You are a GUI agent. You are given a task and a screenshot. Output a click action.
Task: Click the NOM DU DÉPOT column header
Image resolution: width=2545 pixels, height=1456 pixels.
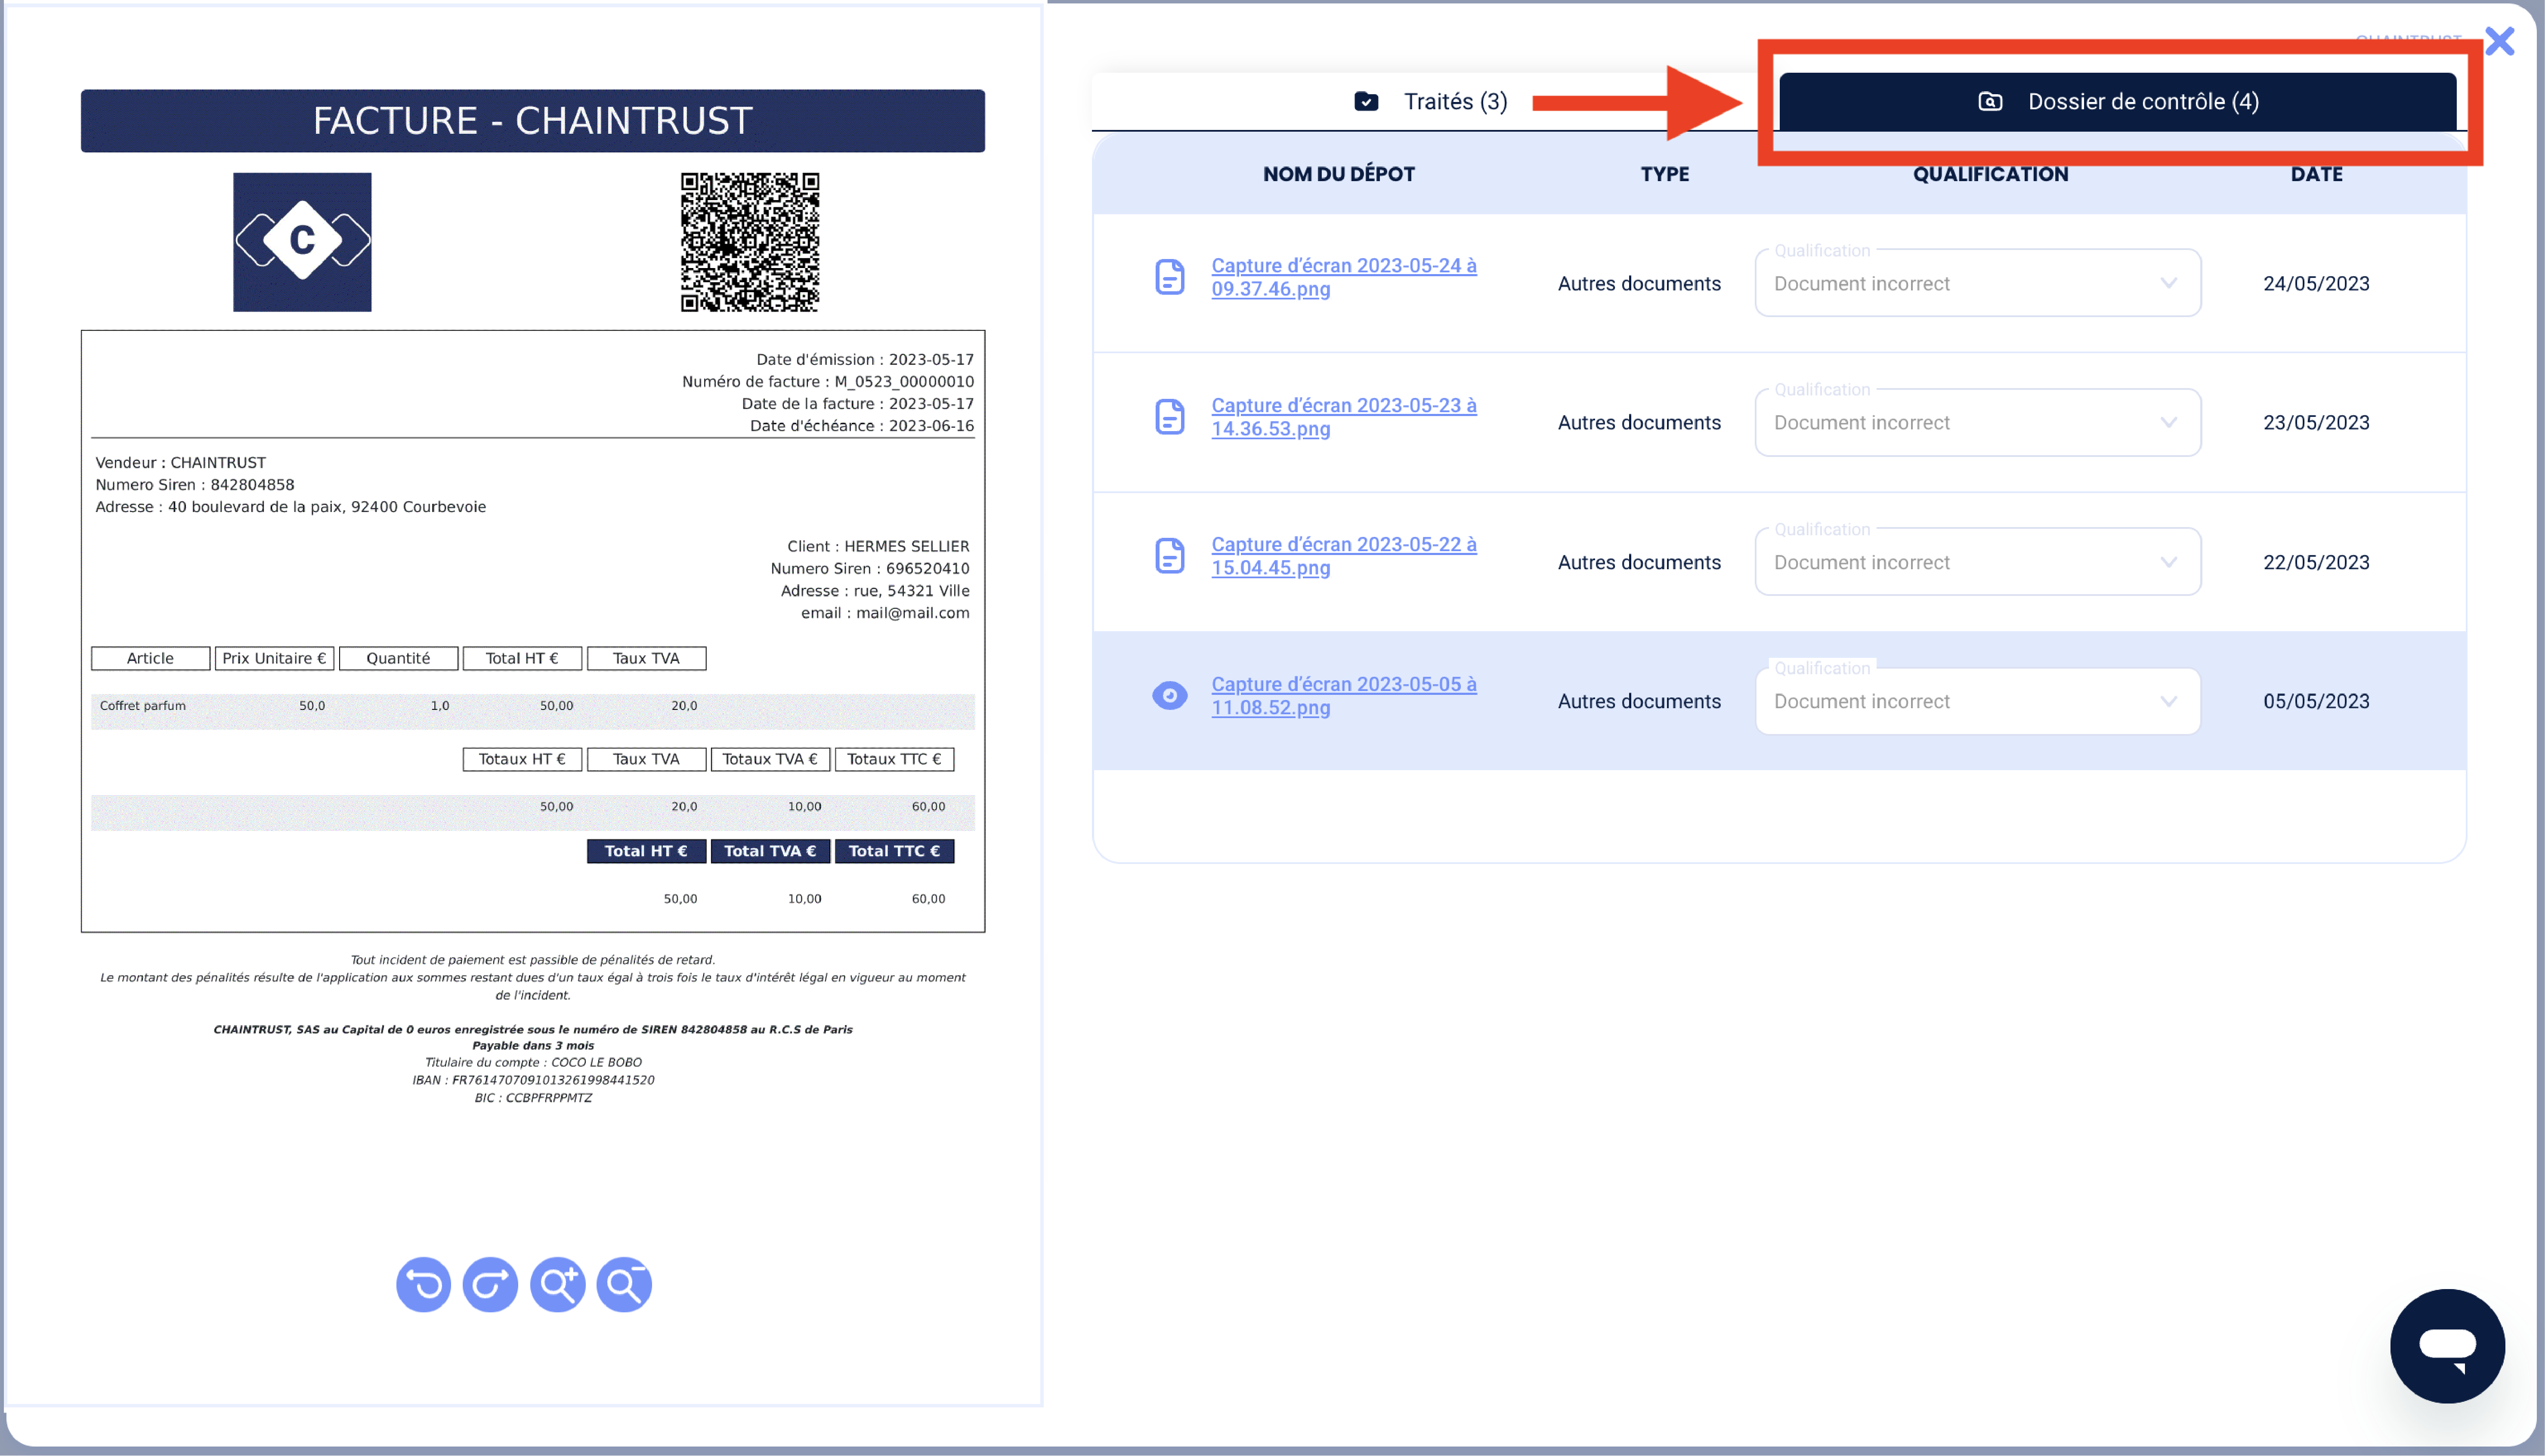[1338, 174]
